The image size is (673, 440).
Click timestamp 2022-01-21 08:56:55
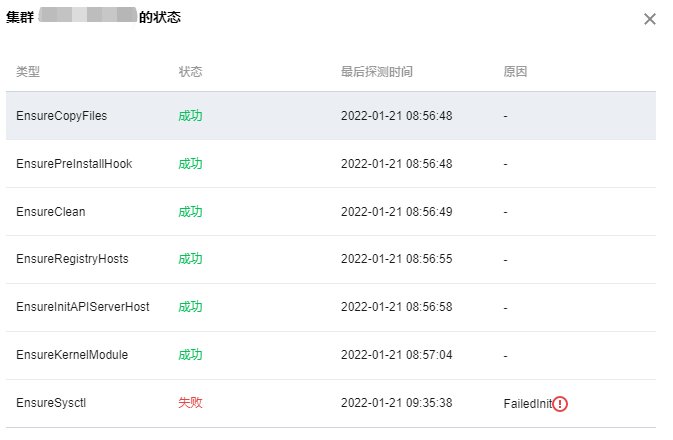coord(396,259)
